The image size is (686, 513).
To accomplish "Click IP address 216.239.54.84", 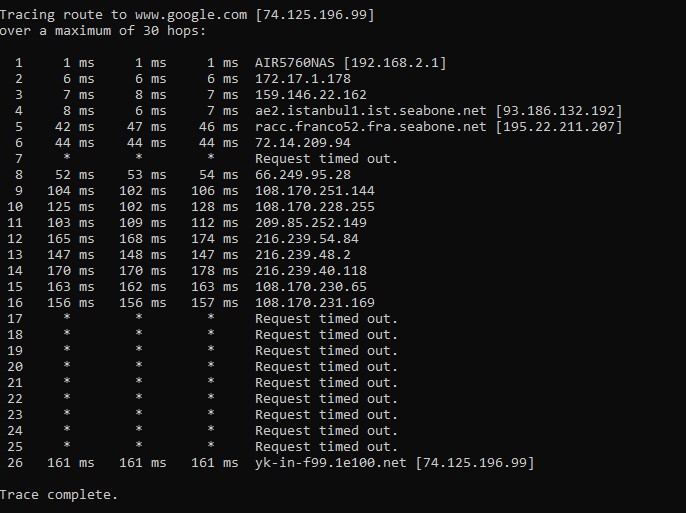I will (307, 239).
